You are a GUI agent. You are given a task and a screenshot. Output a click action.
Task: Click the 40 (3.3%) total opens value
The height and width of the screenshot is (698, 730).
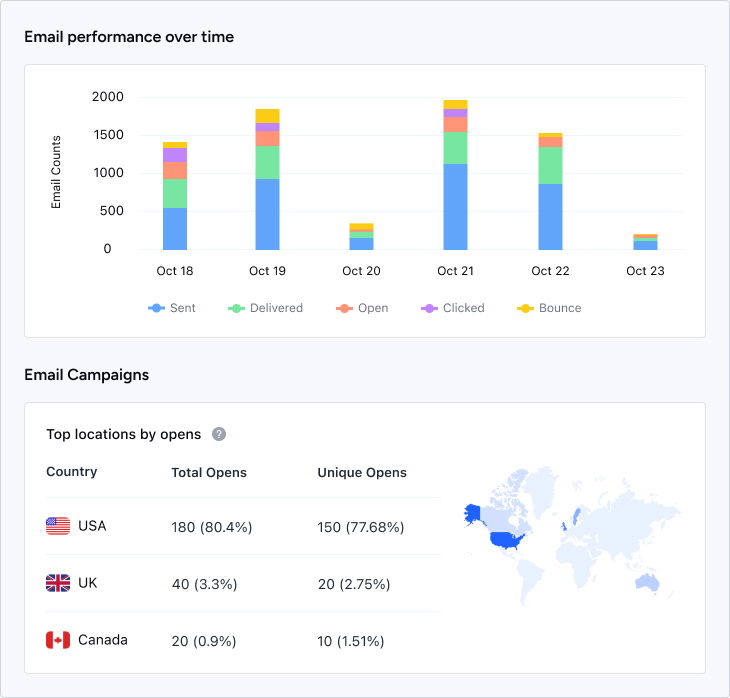[205, 584]
